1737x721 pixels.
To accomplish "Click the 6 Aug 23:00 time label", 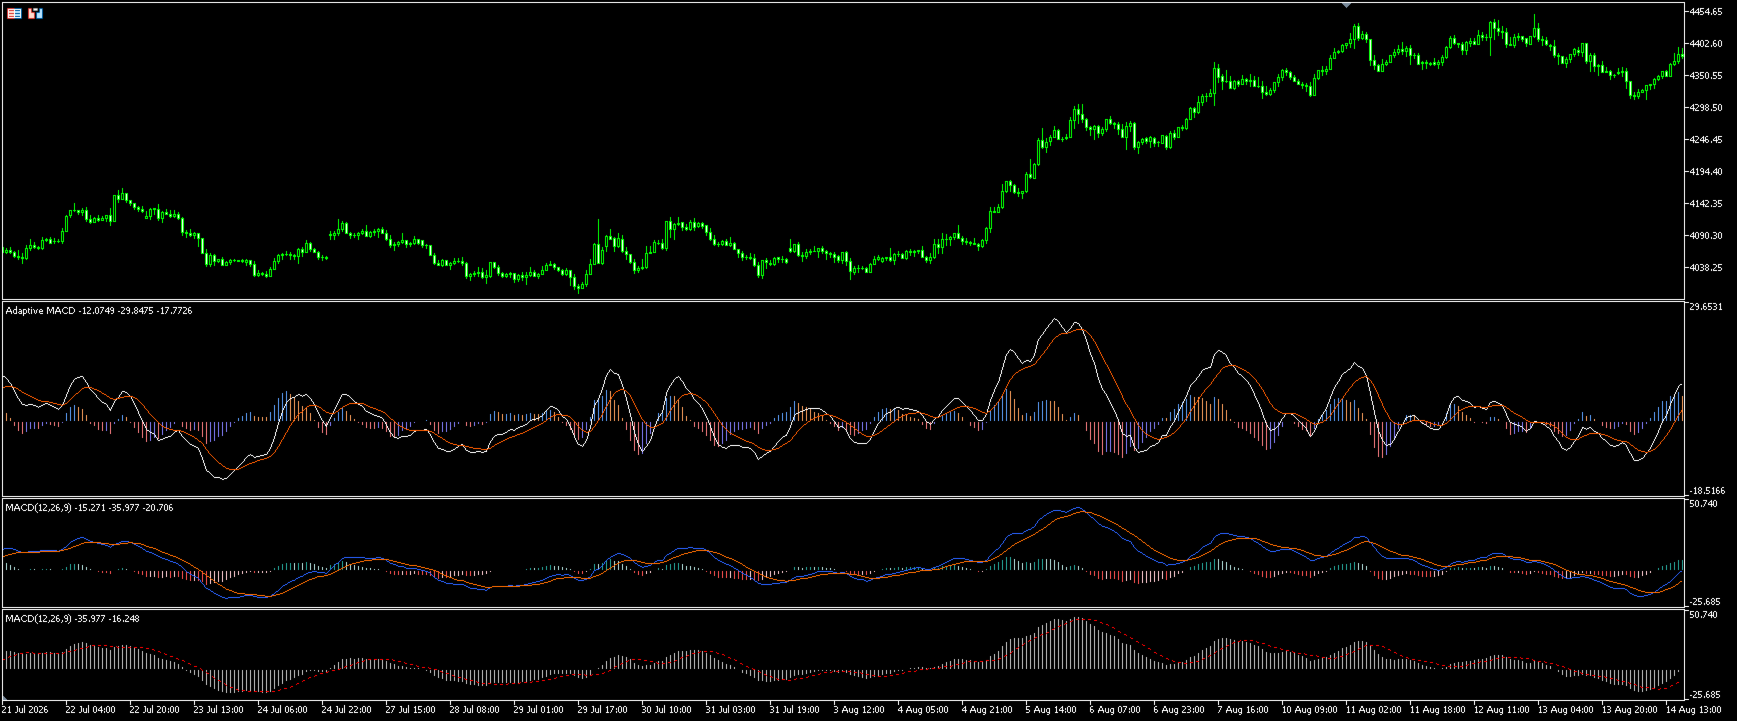I will click(x=1178, y=710).
